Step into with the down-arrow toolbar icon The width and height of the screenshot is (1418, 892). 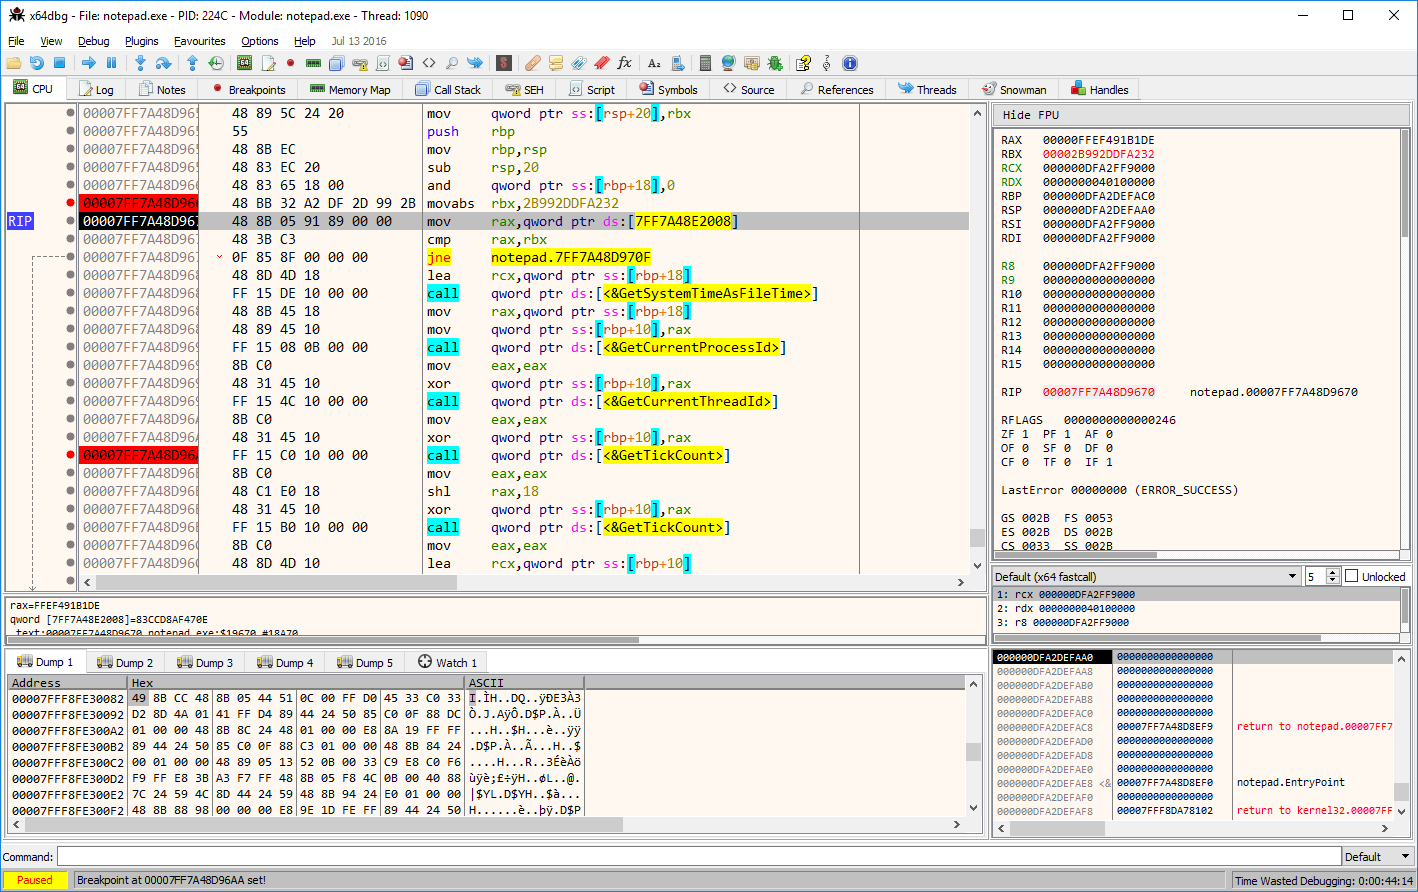pos(140,63)
